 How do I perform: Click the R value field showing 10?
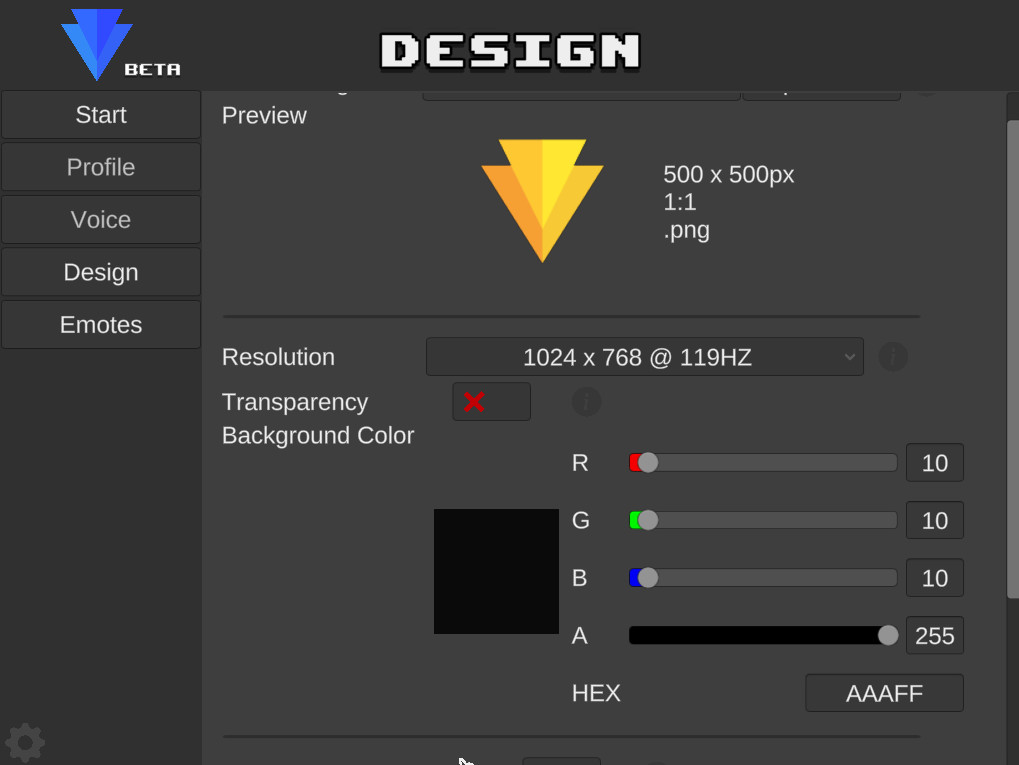[933, 462]
